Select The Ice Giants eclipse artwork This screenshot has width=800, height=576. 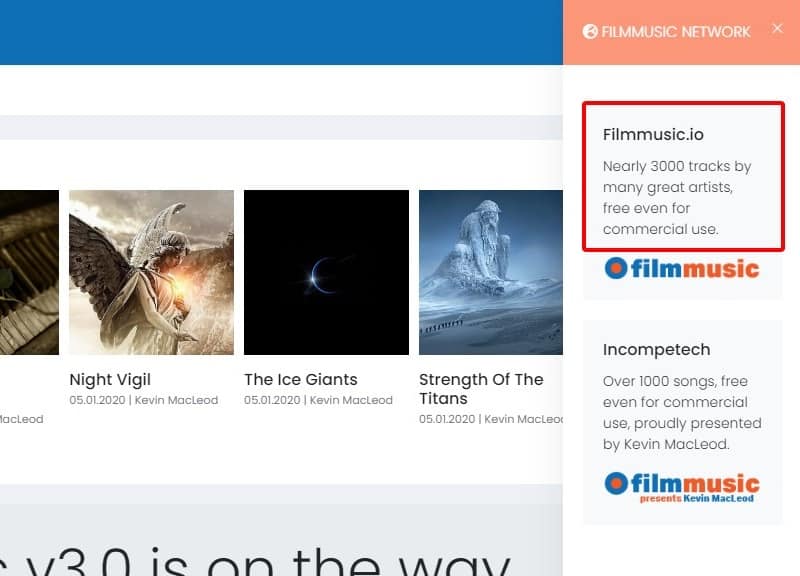pos(326,272)
